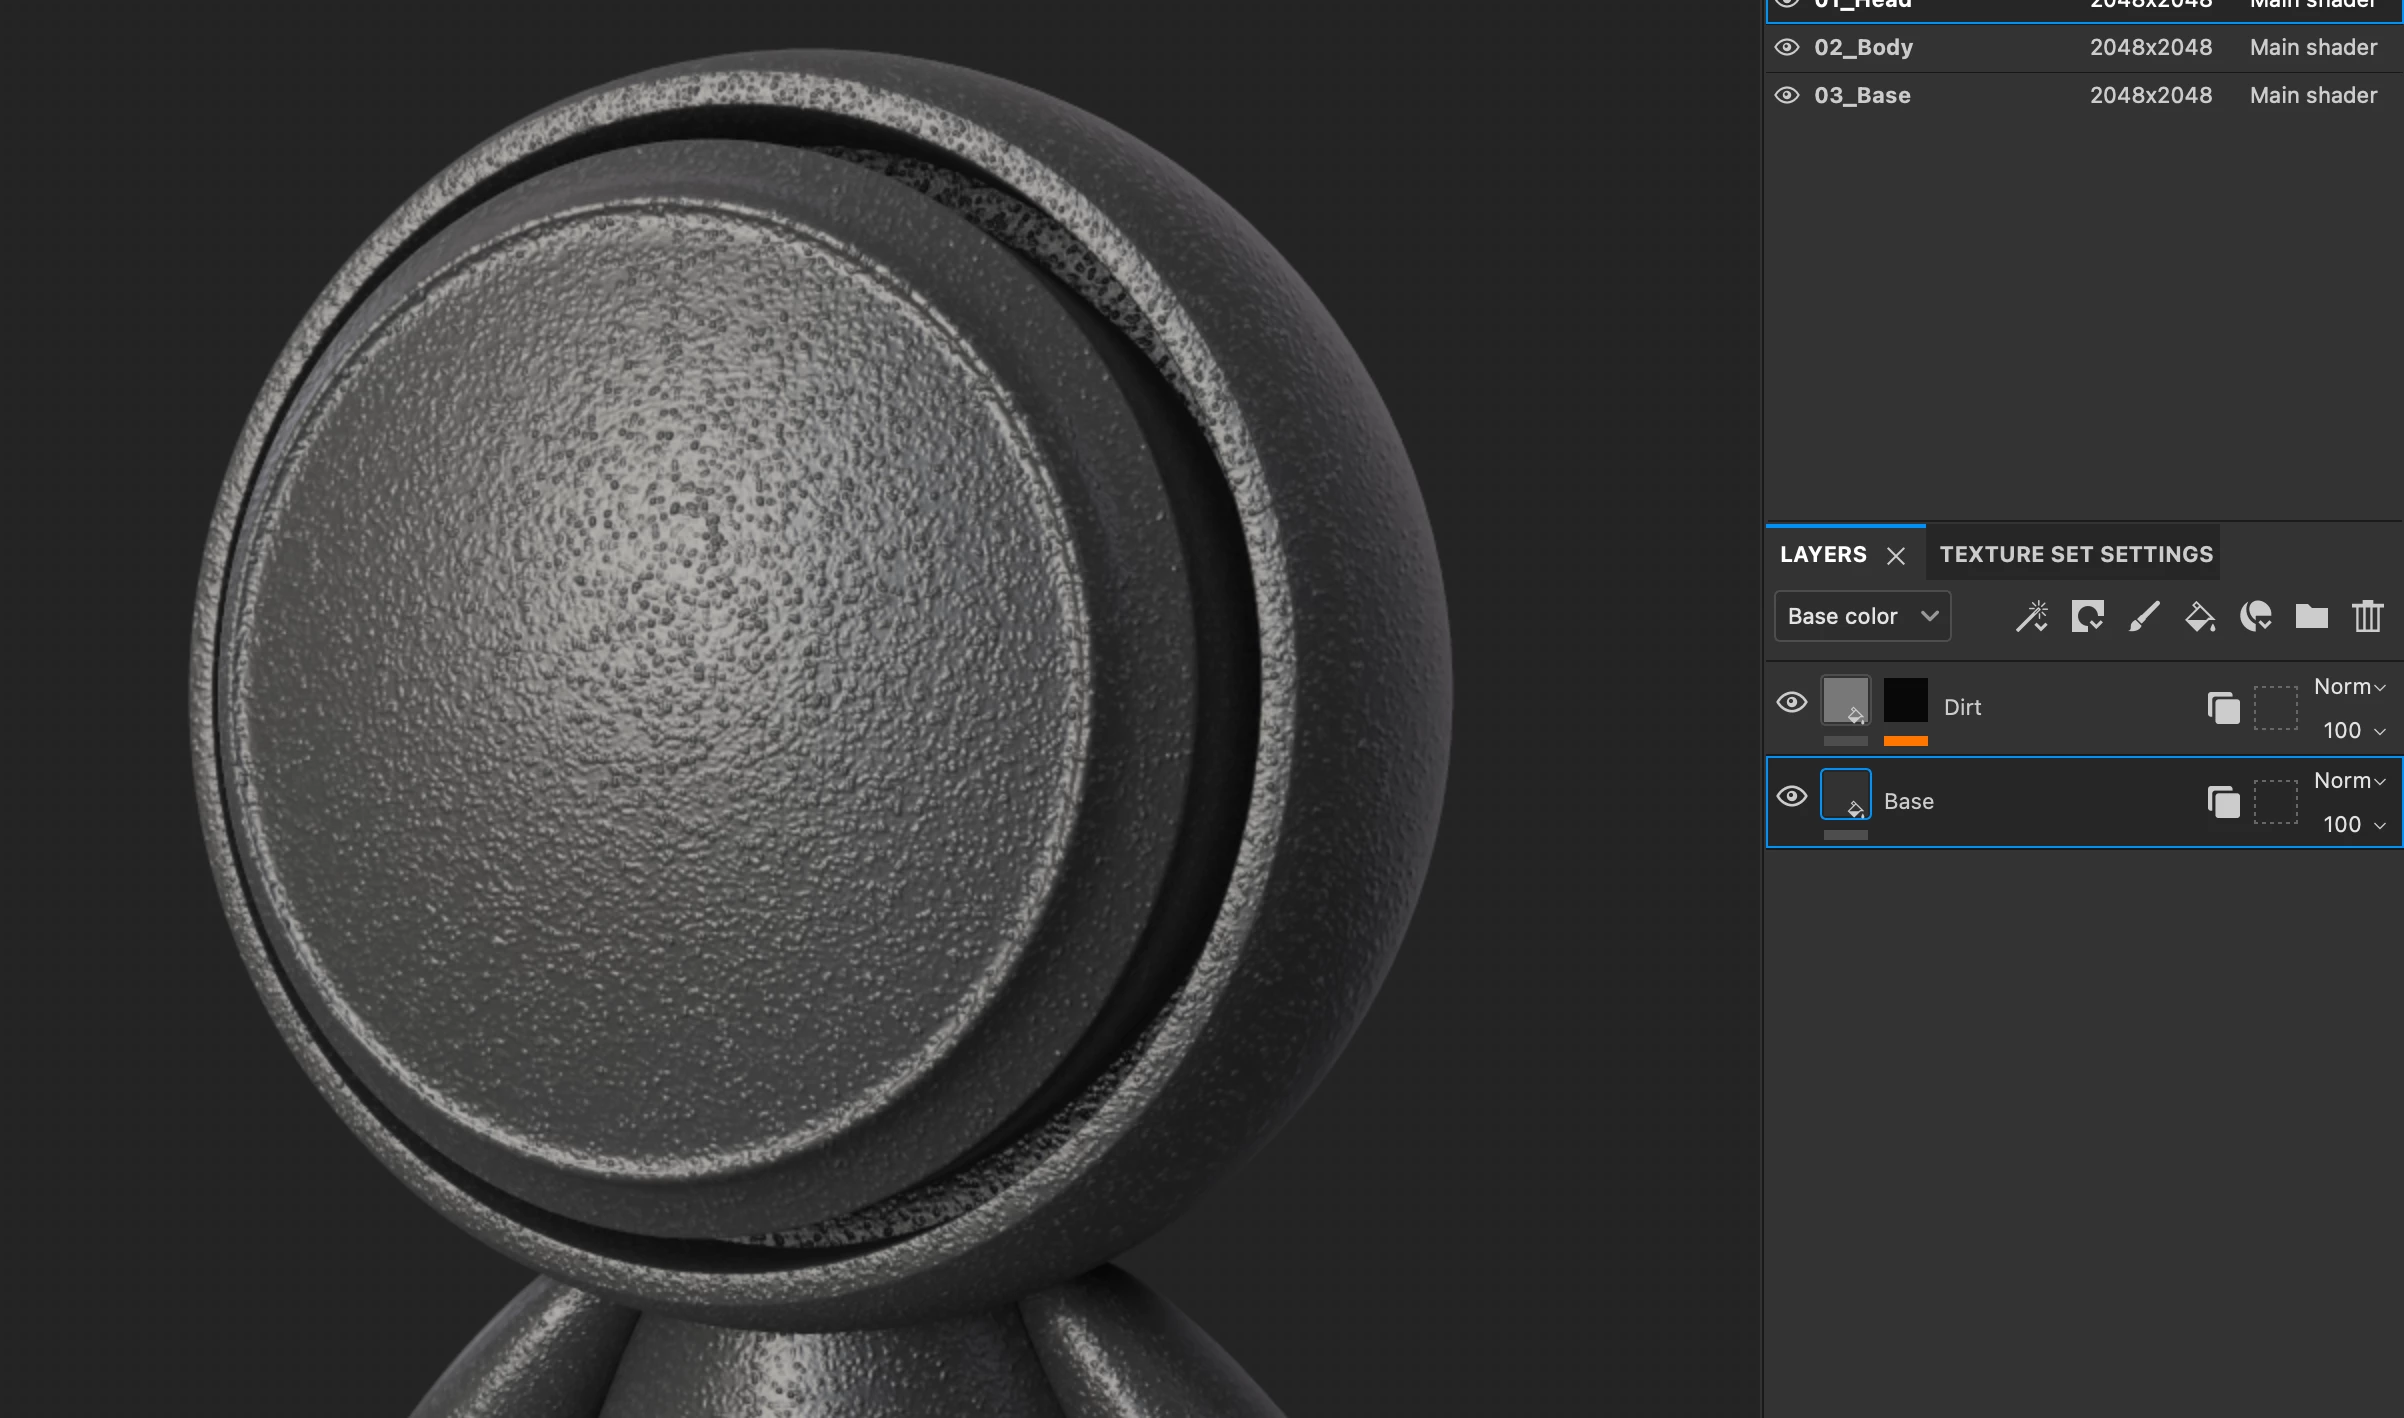Toggle visibility of the Base layer

coord(1792,797)
